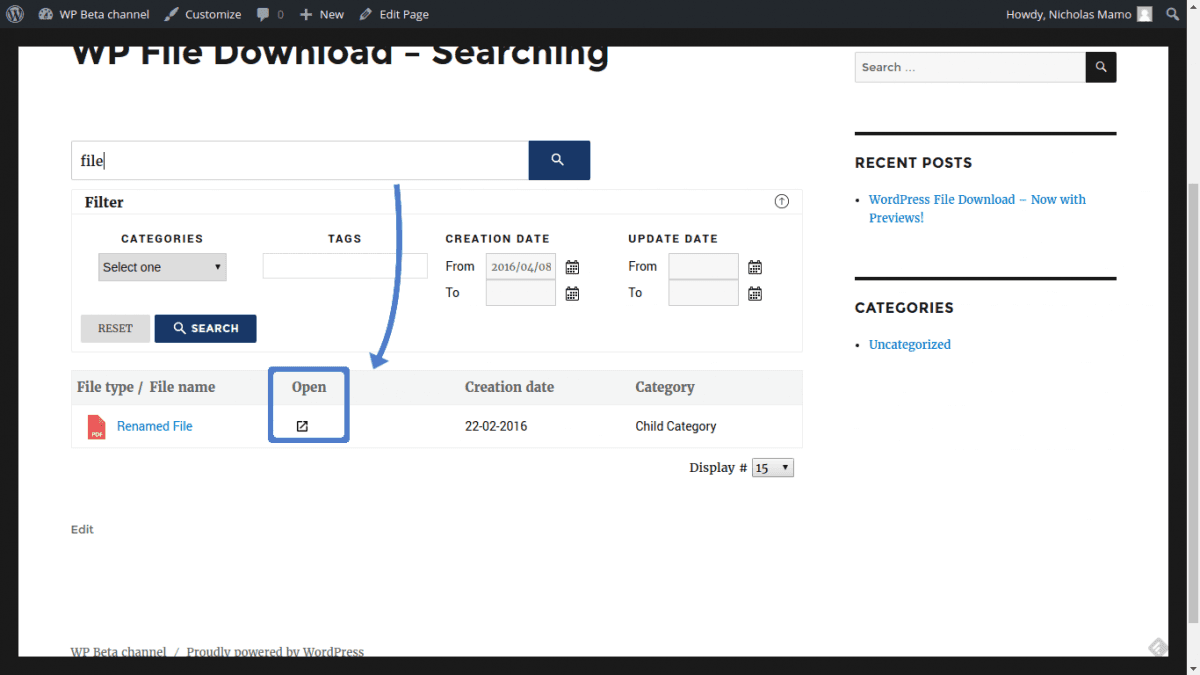Open the Display # count dropdown
The height and width of the screenshot is (675, 1200).
(x=773, y=468)
